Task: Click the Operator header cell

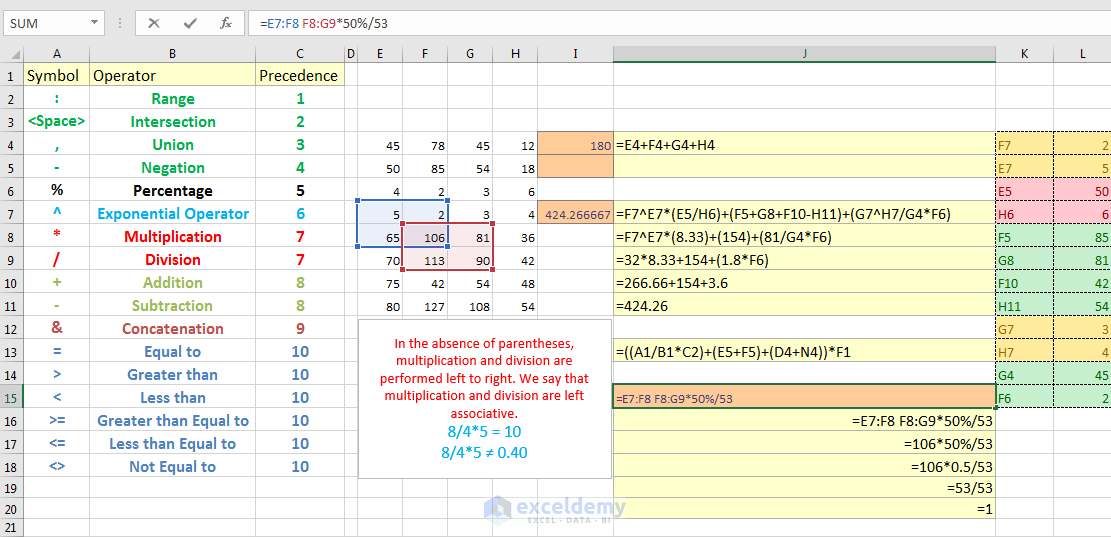Action: click(173, 75)
